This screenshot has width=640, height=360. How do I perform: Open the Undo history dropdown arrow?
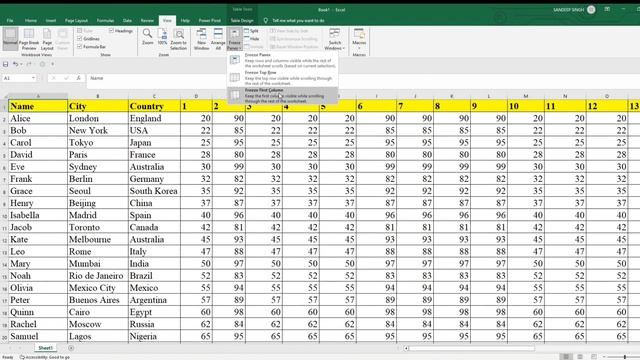coord(21,64)
